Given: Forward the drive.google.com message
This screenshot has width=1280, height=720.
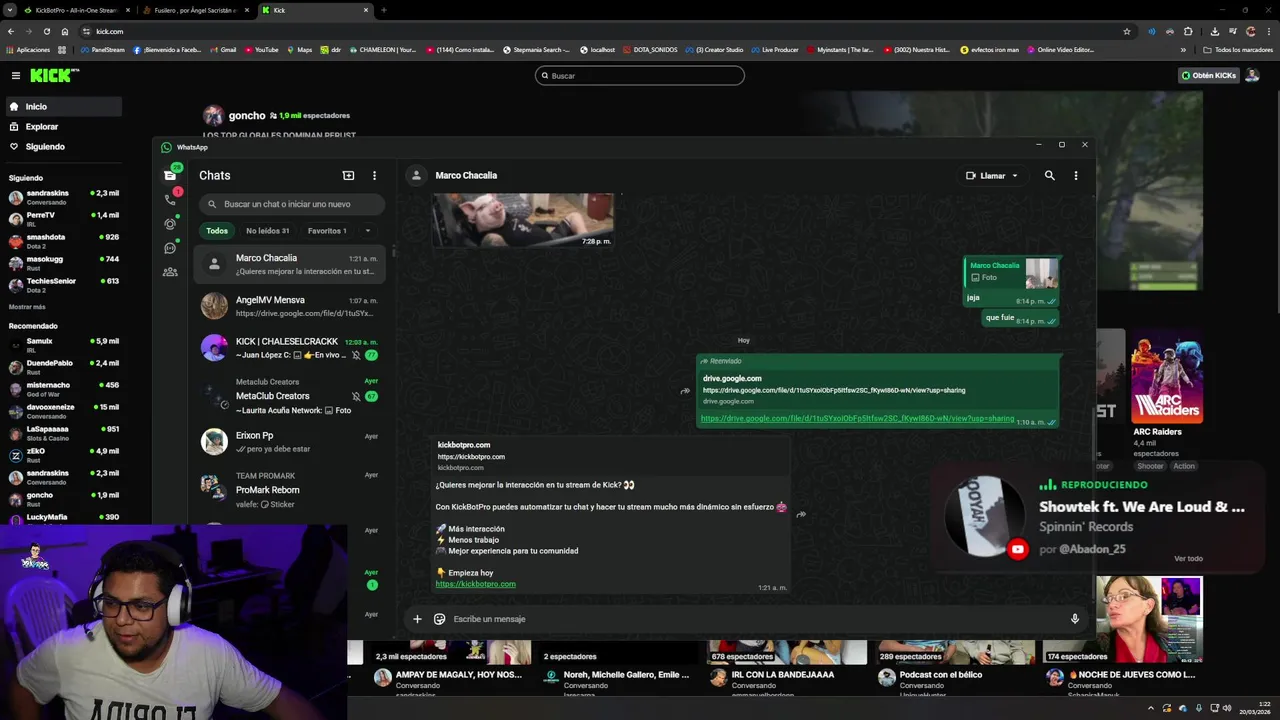Looking at the screenshot, I should pos(685,391).
